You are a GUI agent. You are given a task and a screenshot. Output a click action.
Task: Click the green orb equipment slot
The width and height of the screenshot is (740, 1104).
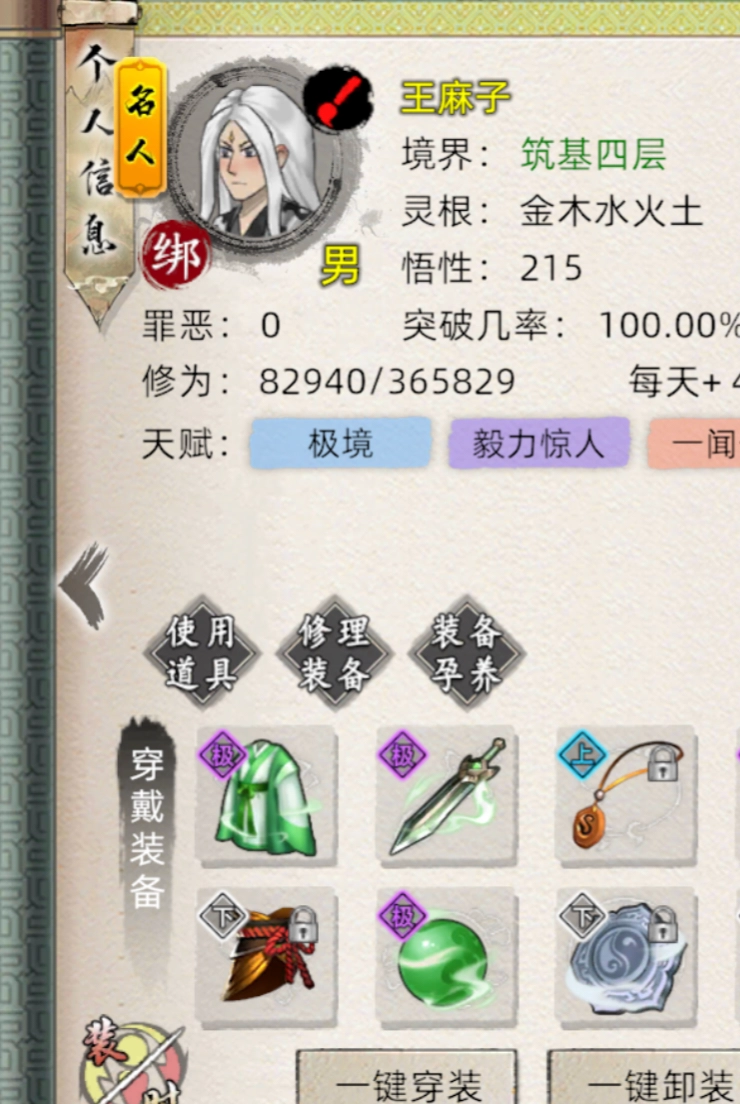447,956
